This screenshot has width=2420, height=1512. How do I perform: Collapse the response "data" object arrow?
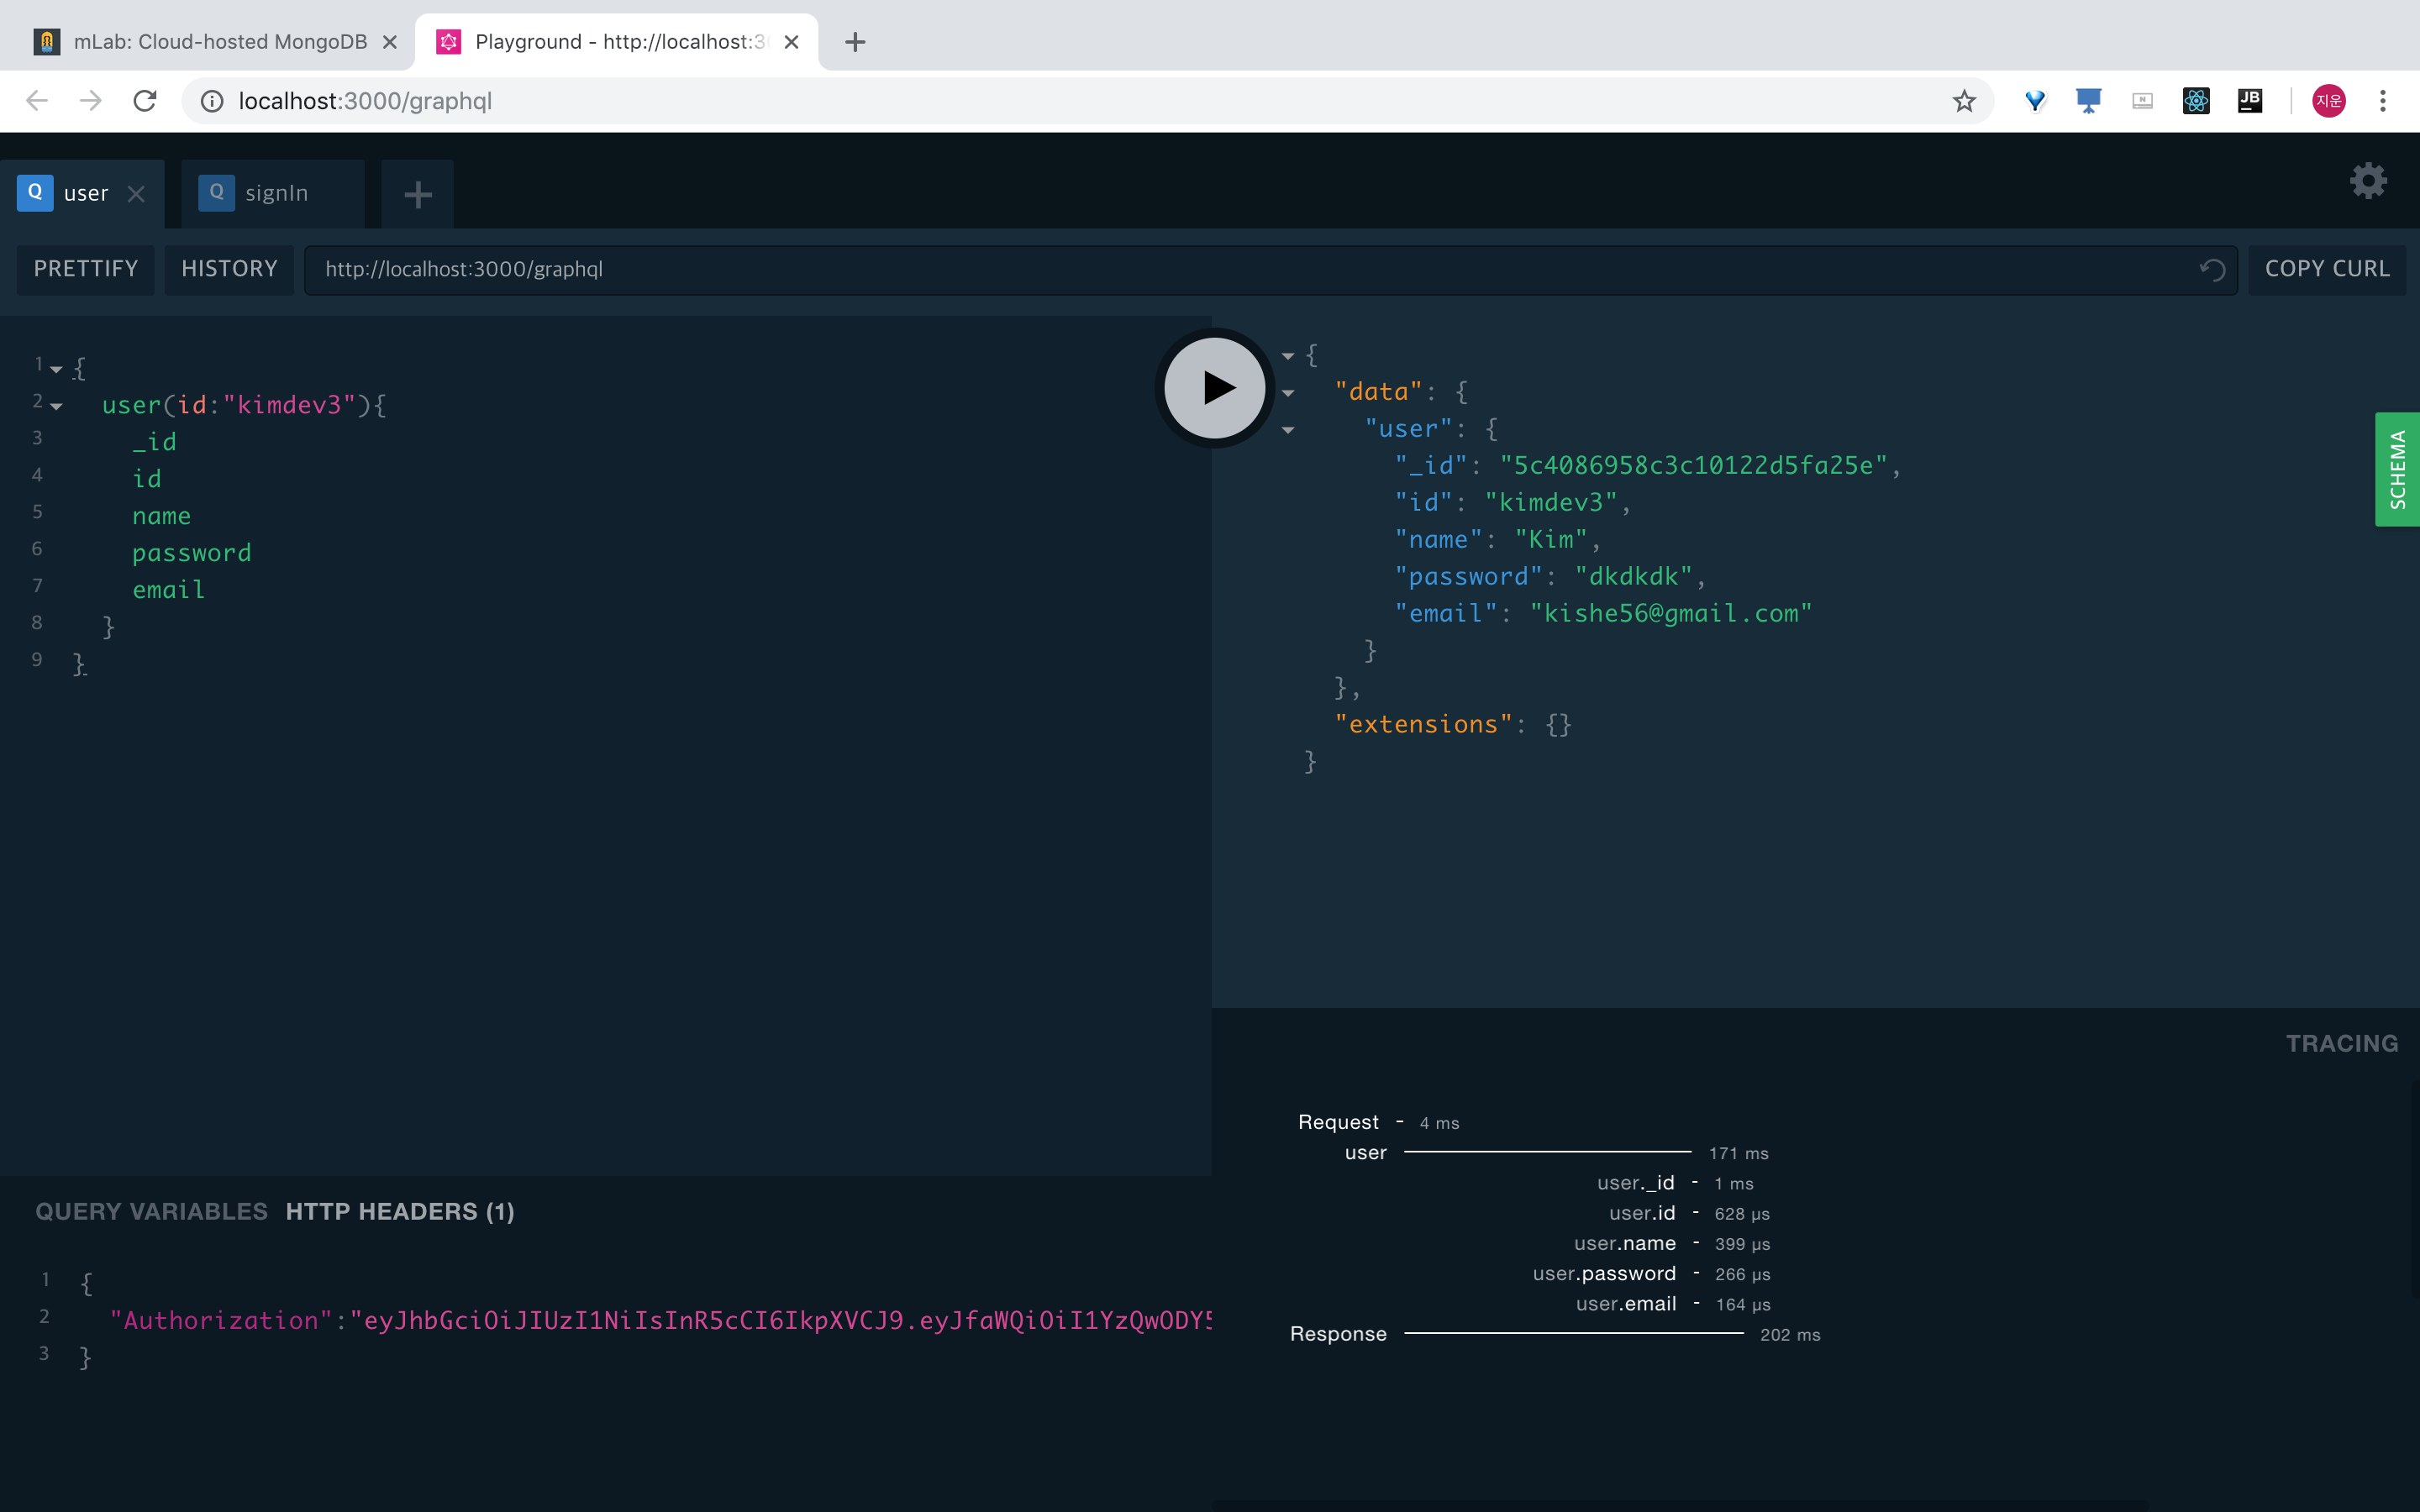1288,393
